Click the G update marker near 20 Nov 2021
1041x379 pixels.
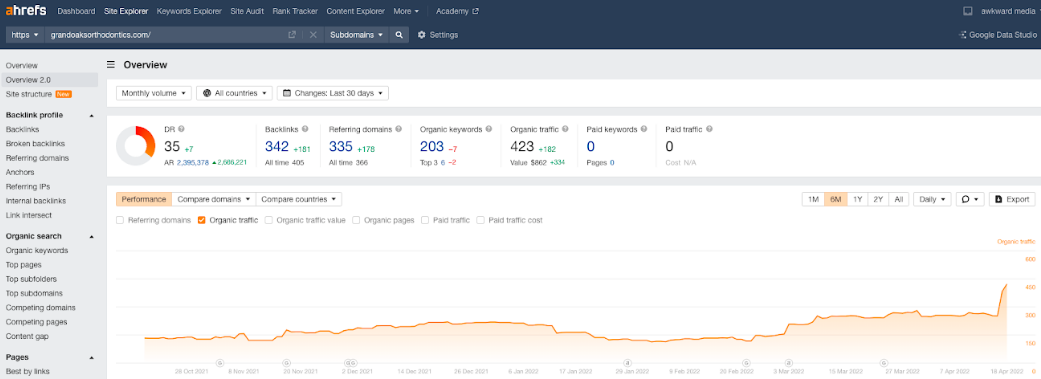tap(286, 362)
